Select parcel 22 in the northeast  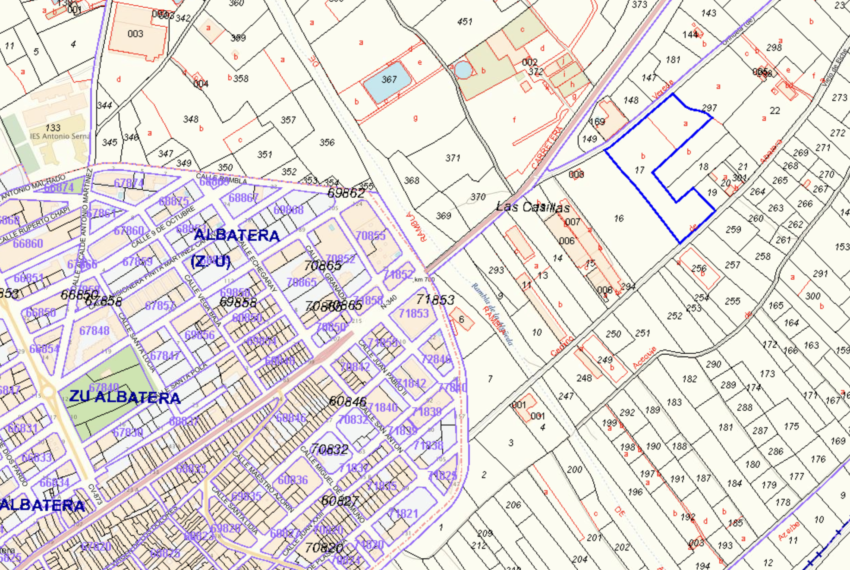[x=775, y=110]
